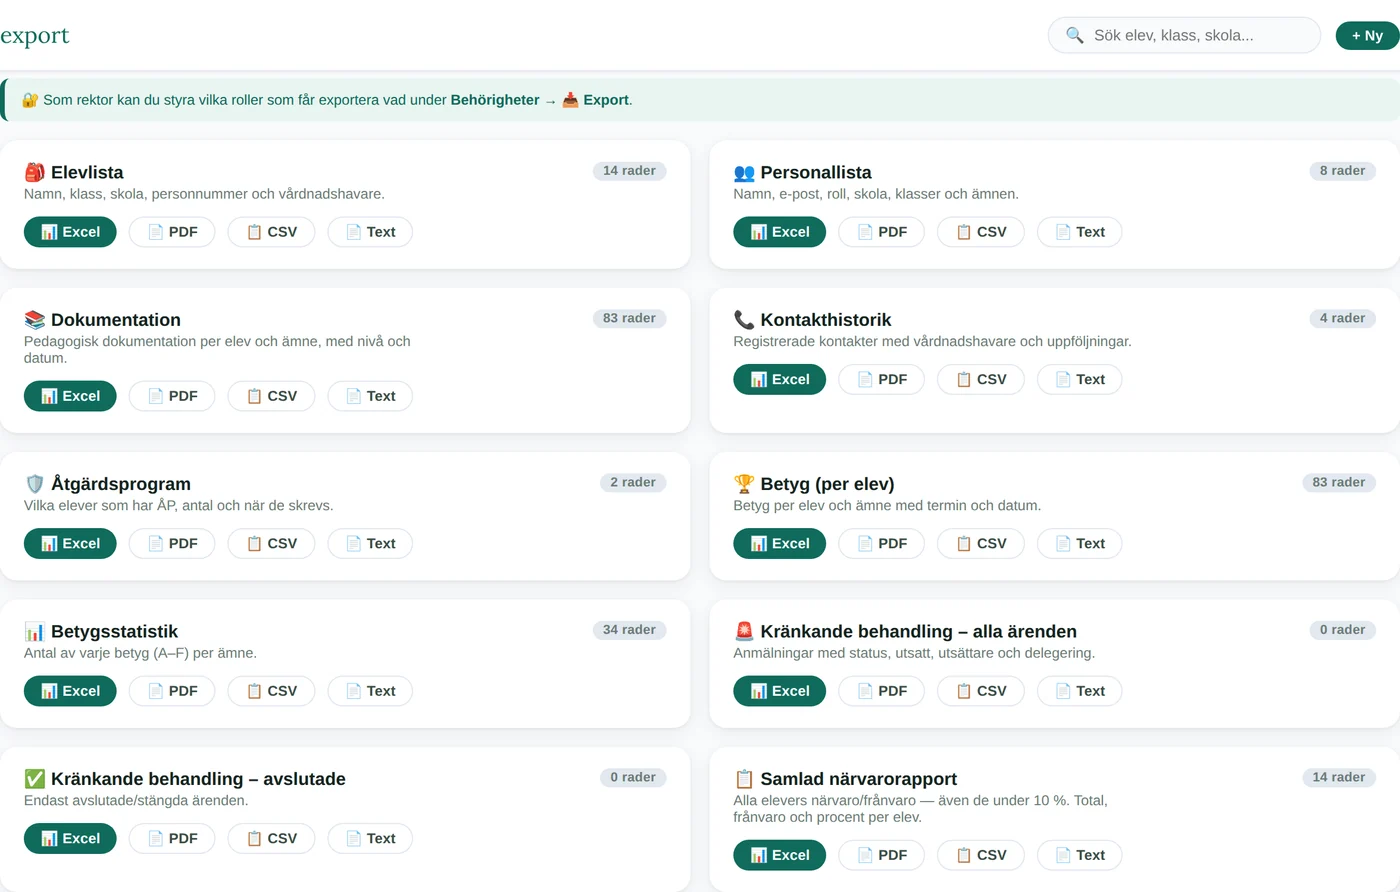The height and width of the screenshot is (892, 1400).
Task: Export Betyg (per elev) to Excel
Action: coord(780,544)
